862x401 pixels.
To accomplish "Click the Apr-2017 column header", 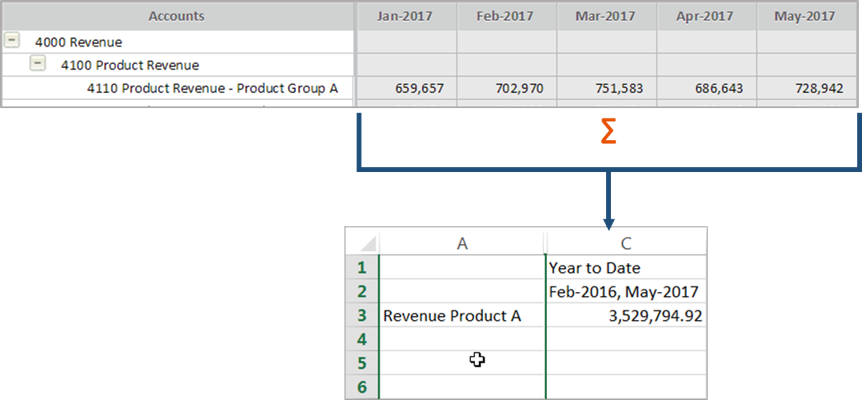I will coord(706,16).
